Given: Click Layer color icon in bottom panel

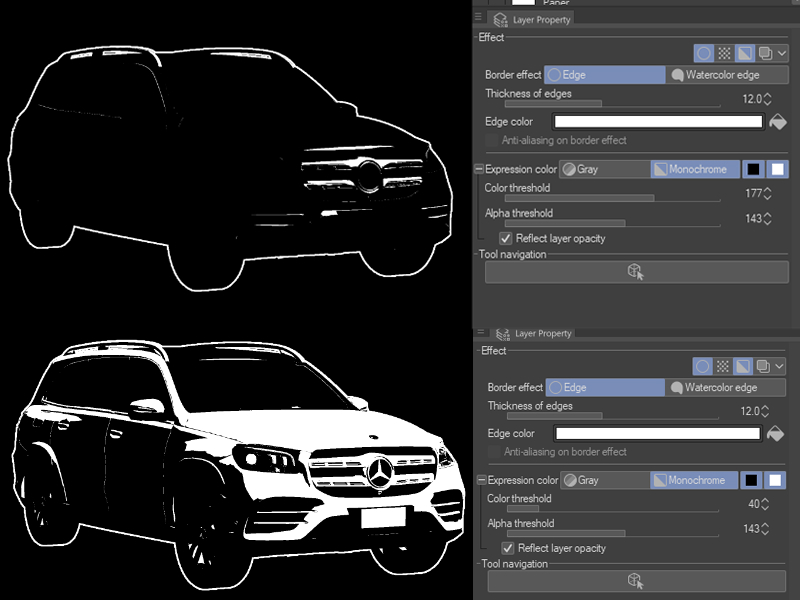Looking at the screenshot, I should pos(744,367).
